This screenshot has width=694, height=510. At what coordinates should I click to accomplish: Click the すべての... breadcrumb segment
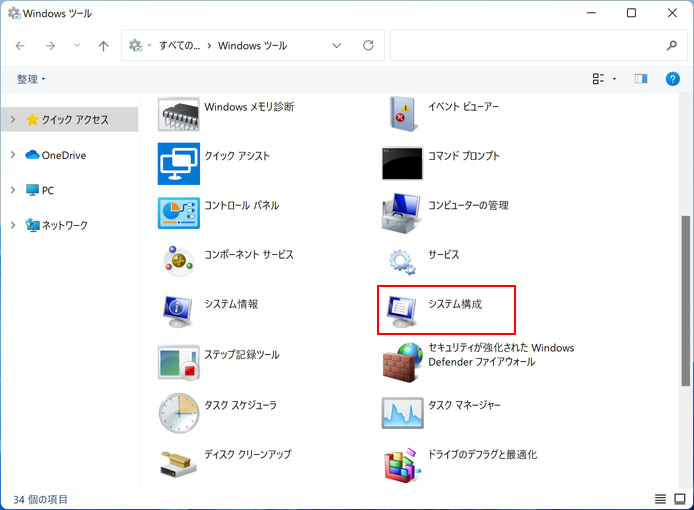[x=179, y=46]
